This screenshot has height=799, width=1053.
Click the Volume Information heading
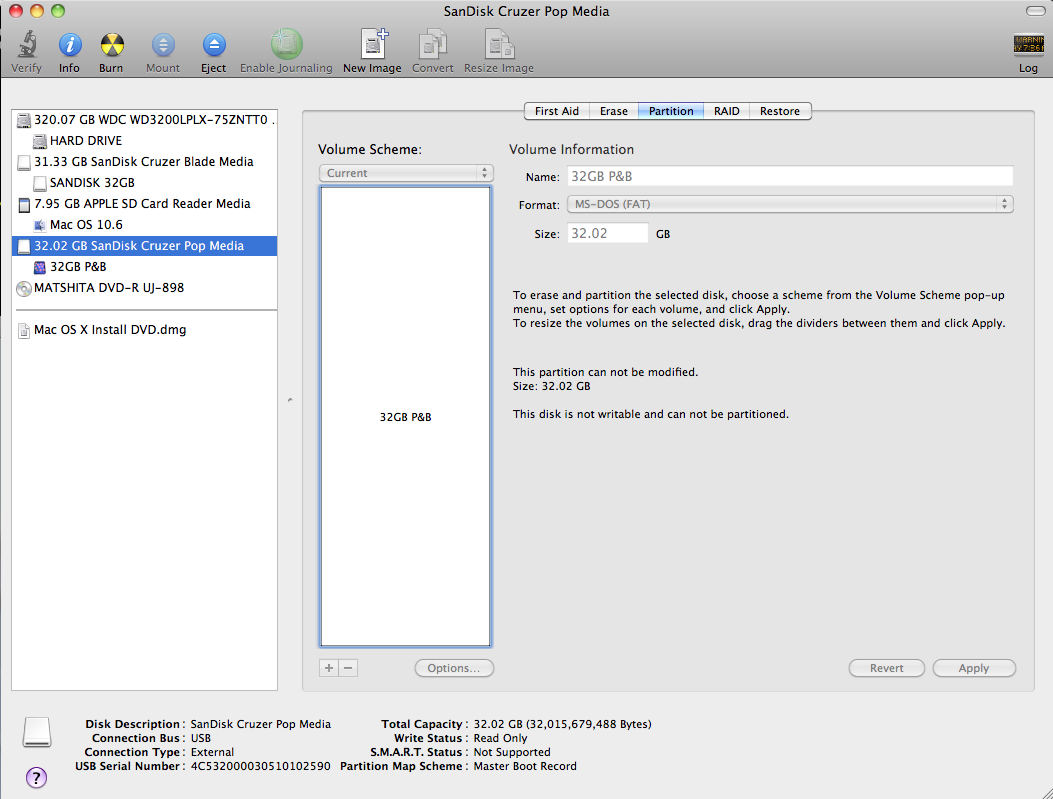pyautogui.click(x=571, y=149)
